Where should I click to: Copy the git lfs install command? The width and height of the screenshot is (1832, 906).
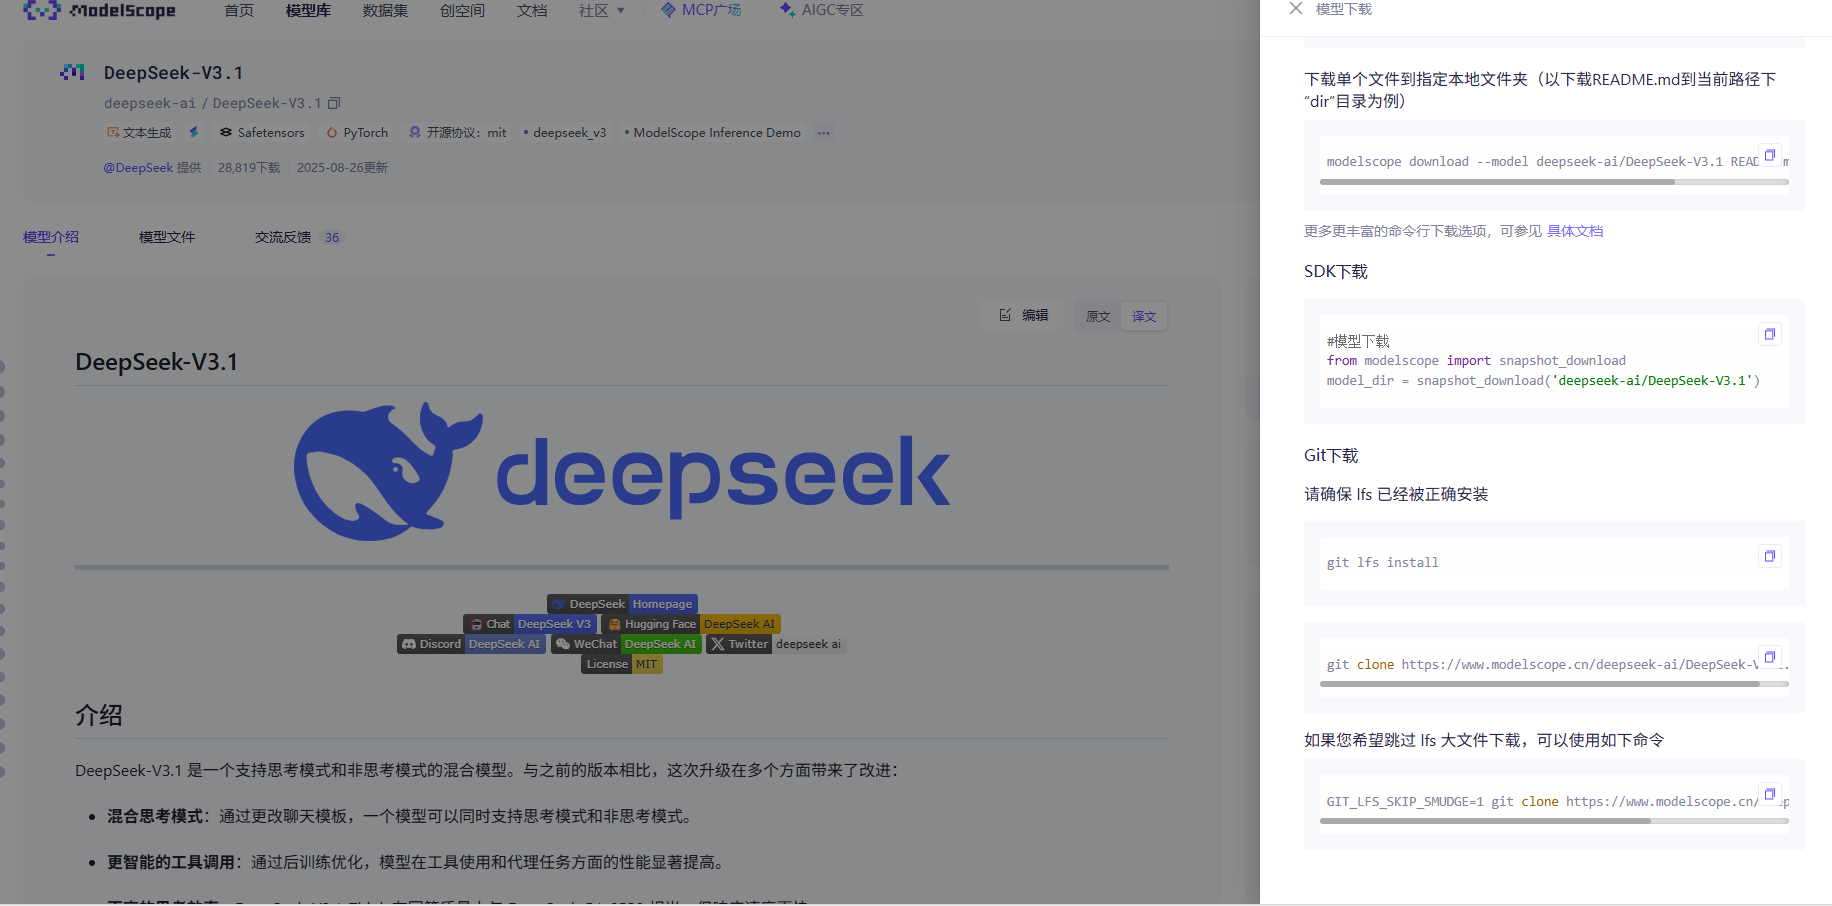coord(1770,556)
